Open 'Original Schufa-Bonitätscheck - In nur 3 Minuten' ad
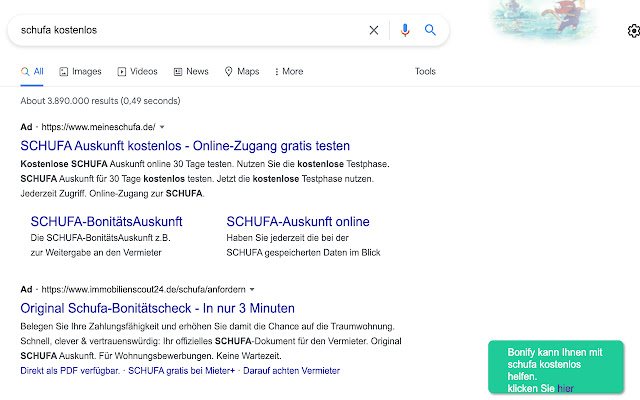Viewport: 640px width, 400px height. (x=158, y=308)
